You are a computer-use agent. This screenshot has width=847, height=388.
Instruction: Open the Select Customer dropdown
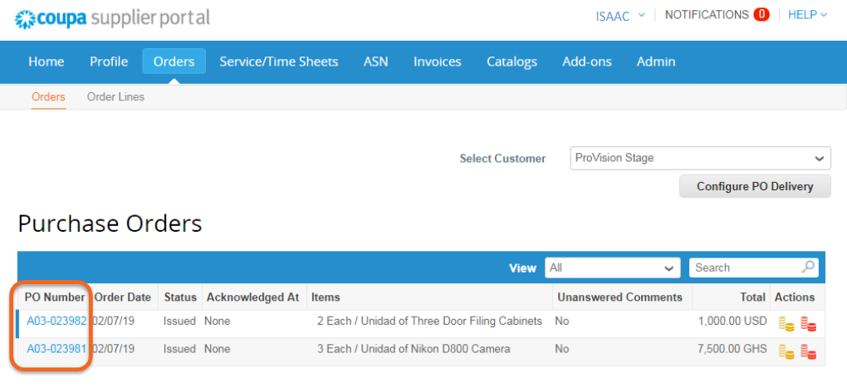pyautogui.click(x=700, y=158)
